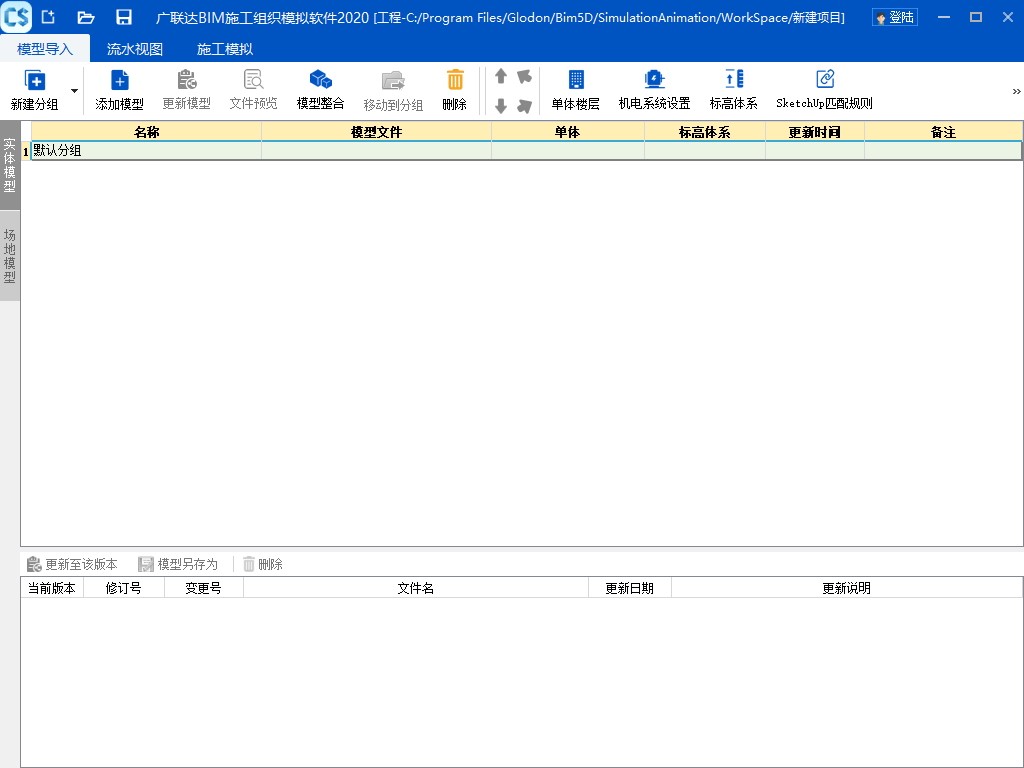1024x768 pixels.
Task: Click the 当前版本 column header
Action: pos(52,588)
